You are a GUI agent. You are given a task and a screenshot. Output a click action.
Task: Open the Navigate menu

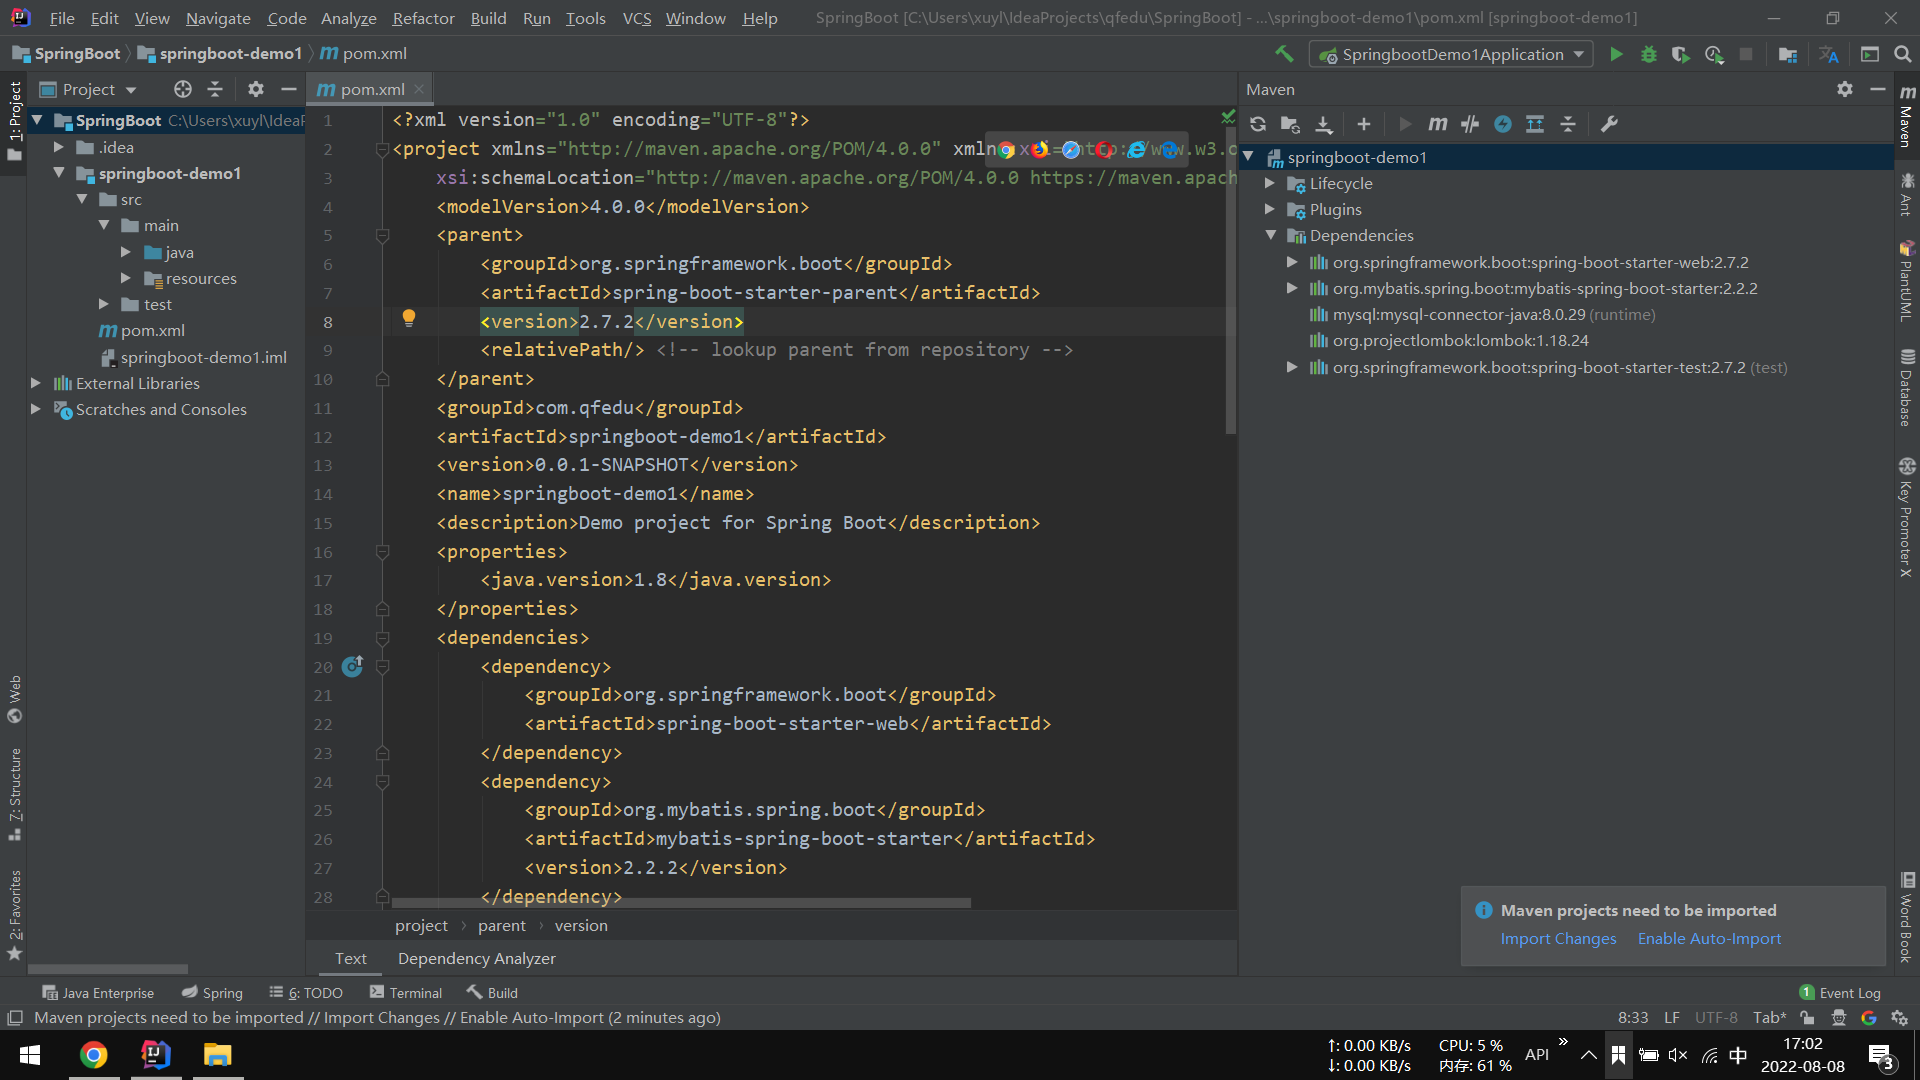pos(218,18)
